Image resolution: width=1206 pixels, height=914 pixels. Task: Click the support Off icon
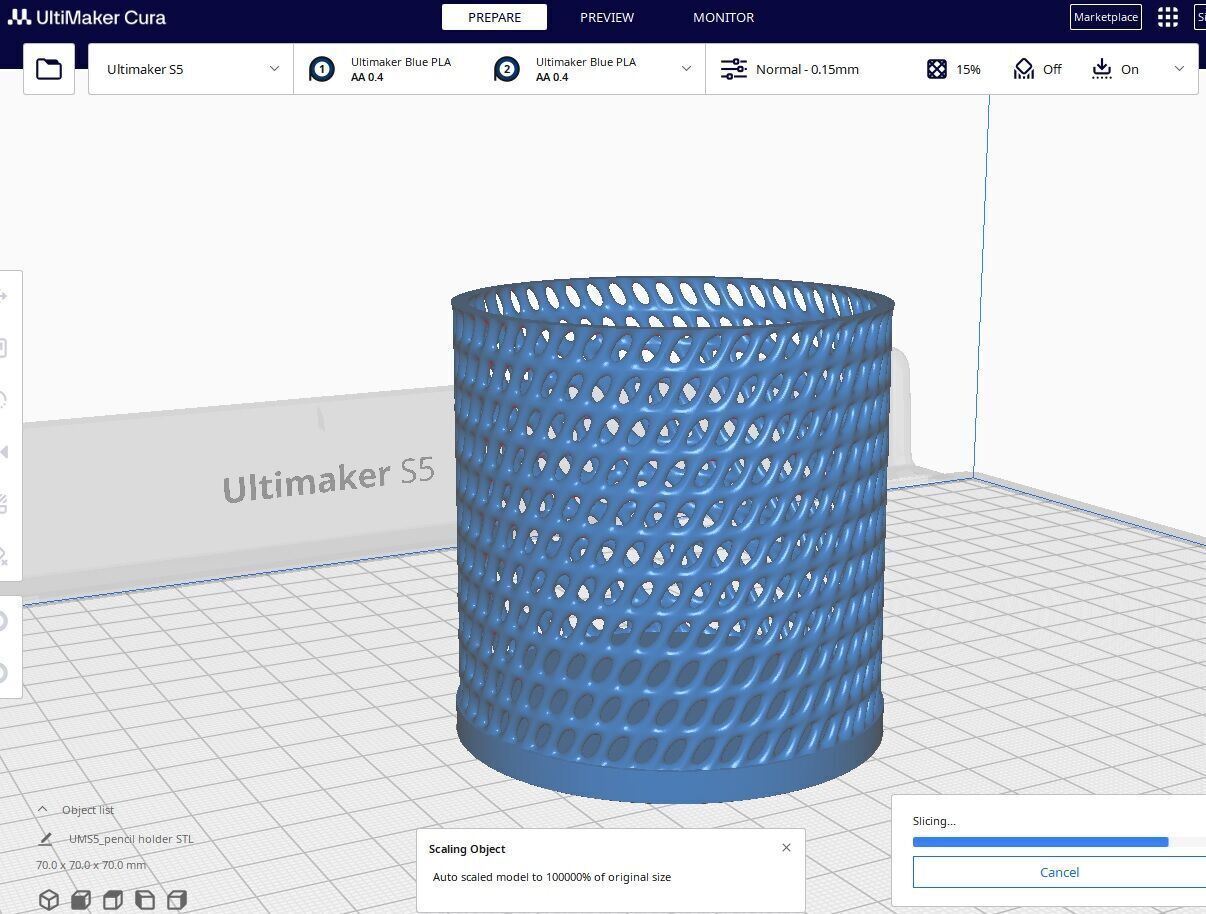coord(1023,69)
